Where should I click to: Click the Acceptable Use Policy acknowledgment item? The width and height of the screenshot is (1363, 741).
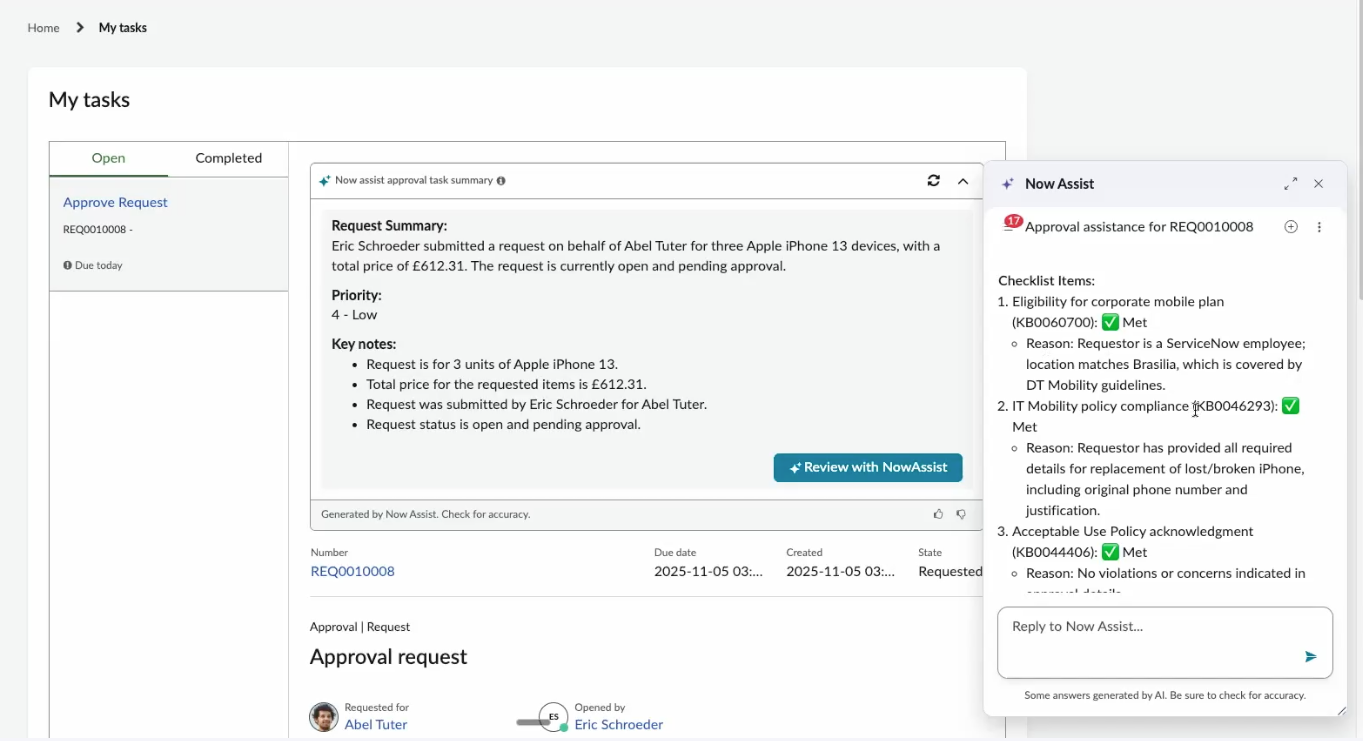[1133, 542]
